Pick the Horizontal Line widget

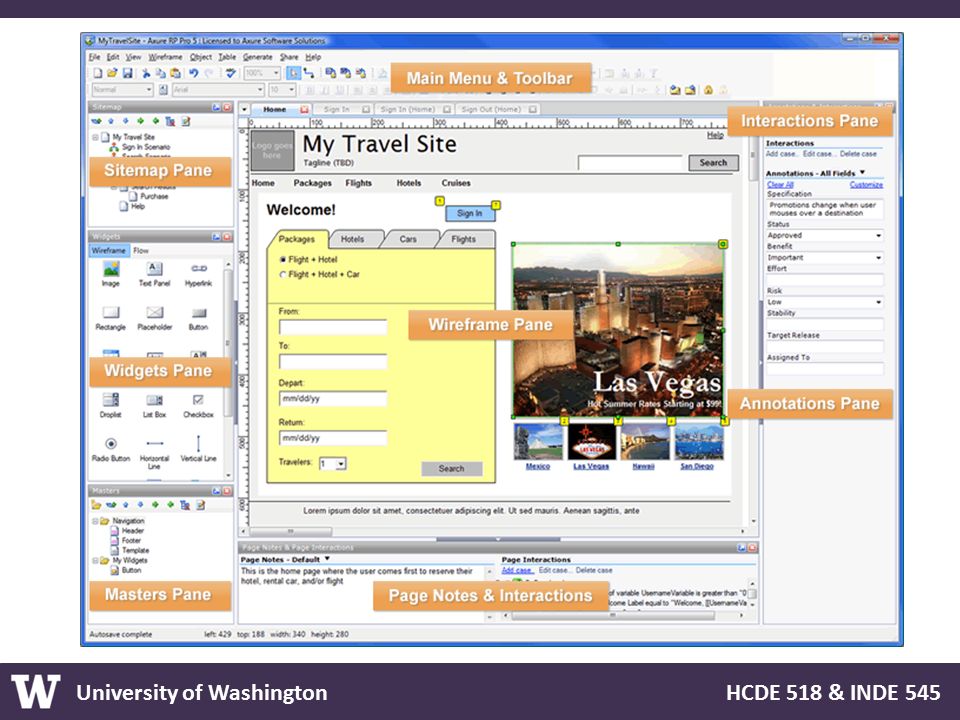tap(154, 452)
